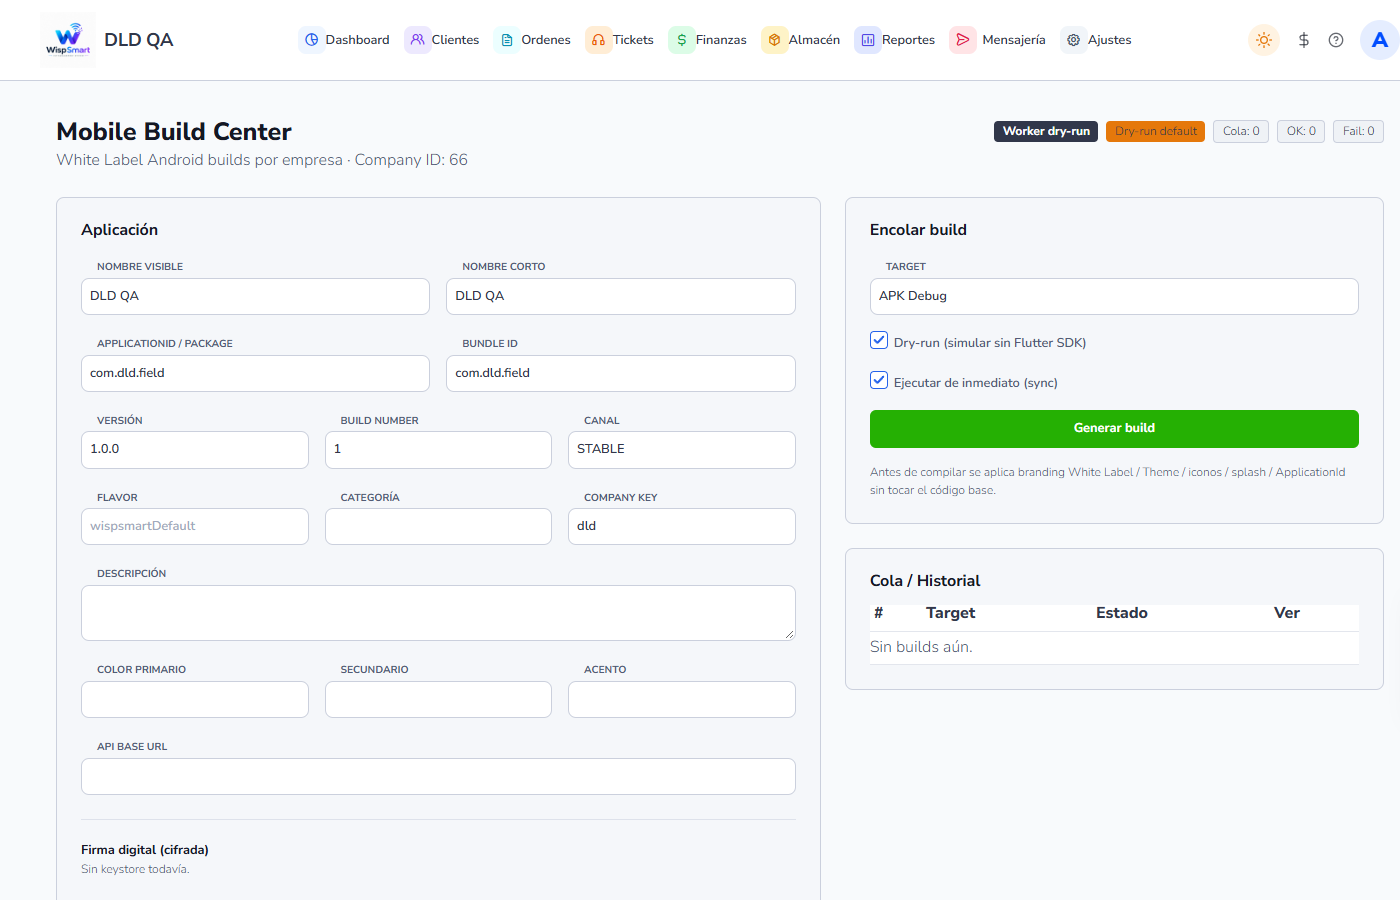
Task: Click the Tickets headset icon
Action: (598, 40)
